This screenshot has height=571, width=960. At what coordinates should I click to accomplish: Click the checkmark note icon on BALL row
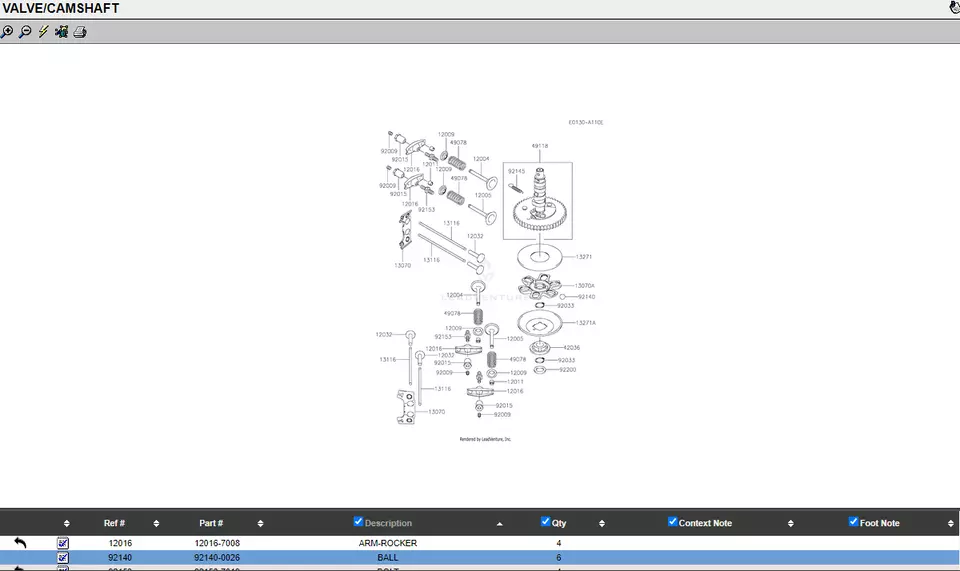tap(63, 557)
